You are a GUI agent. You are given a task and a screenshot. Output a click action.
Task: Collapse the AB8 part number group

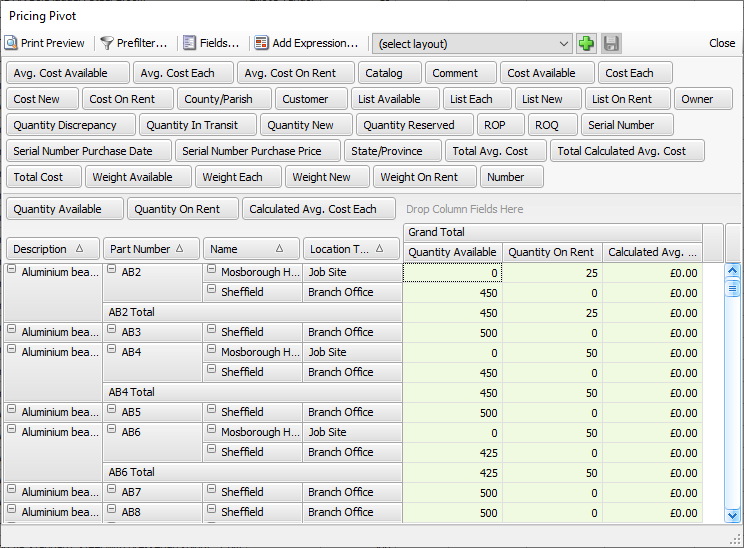click(112, 509)
